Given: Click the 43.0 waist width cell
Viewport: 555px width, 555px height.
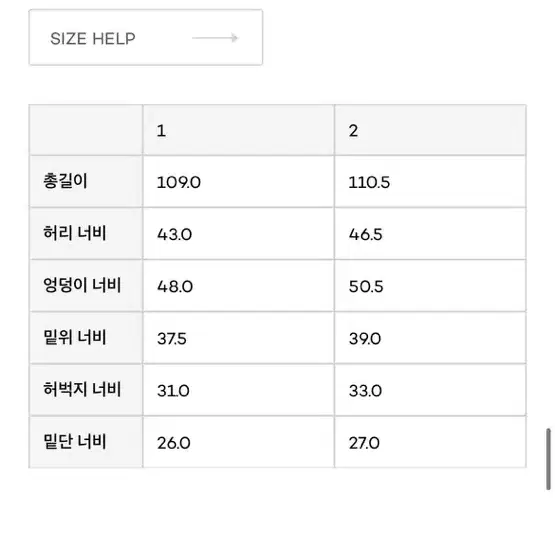Looking at the screenshot, I should pos(239,234).
